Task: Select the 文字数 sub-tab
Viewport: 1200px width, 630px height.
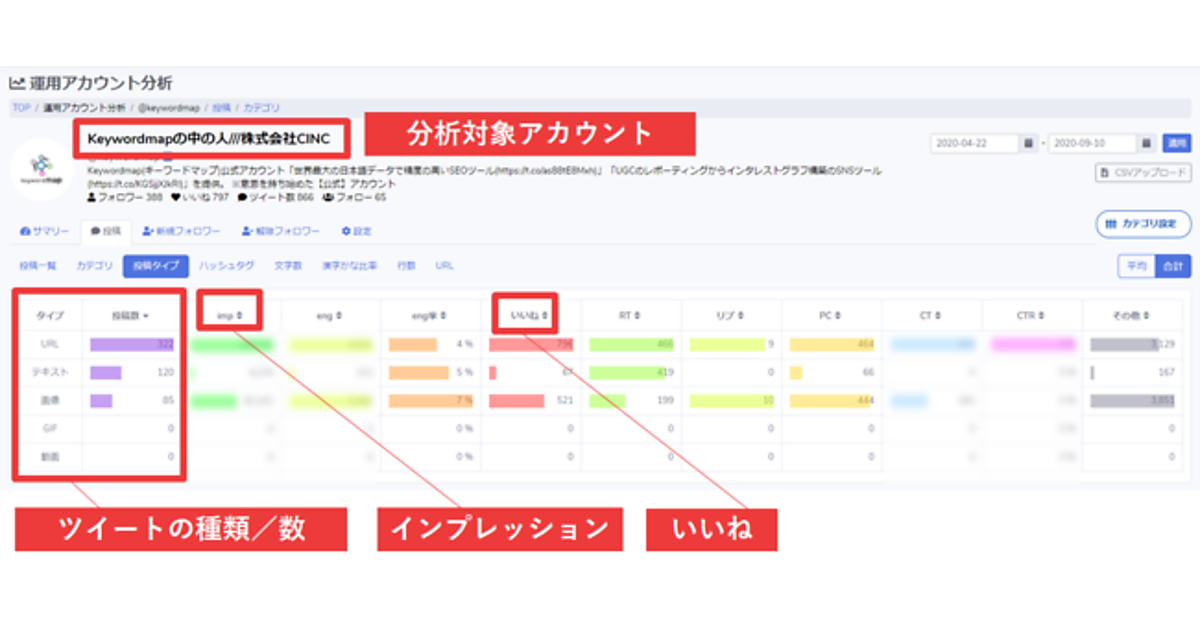Action: click(x=288, y=266)
